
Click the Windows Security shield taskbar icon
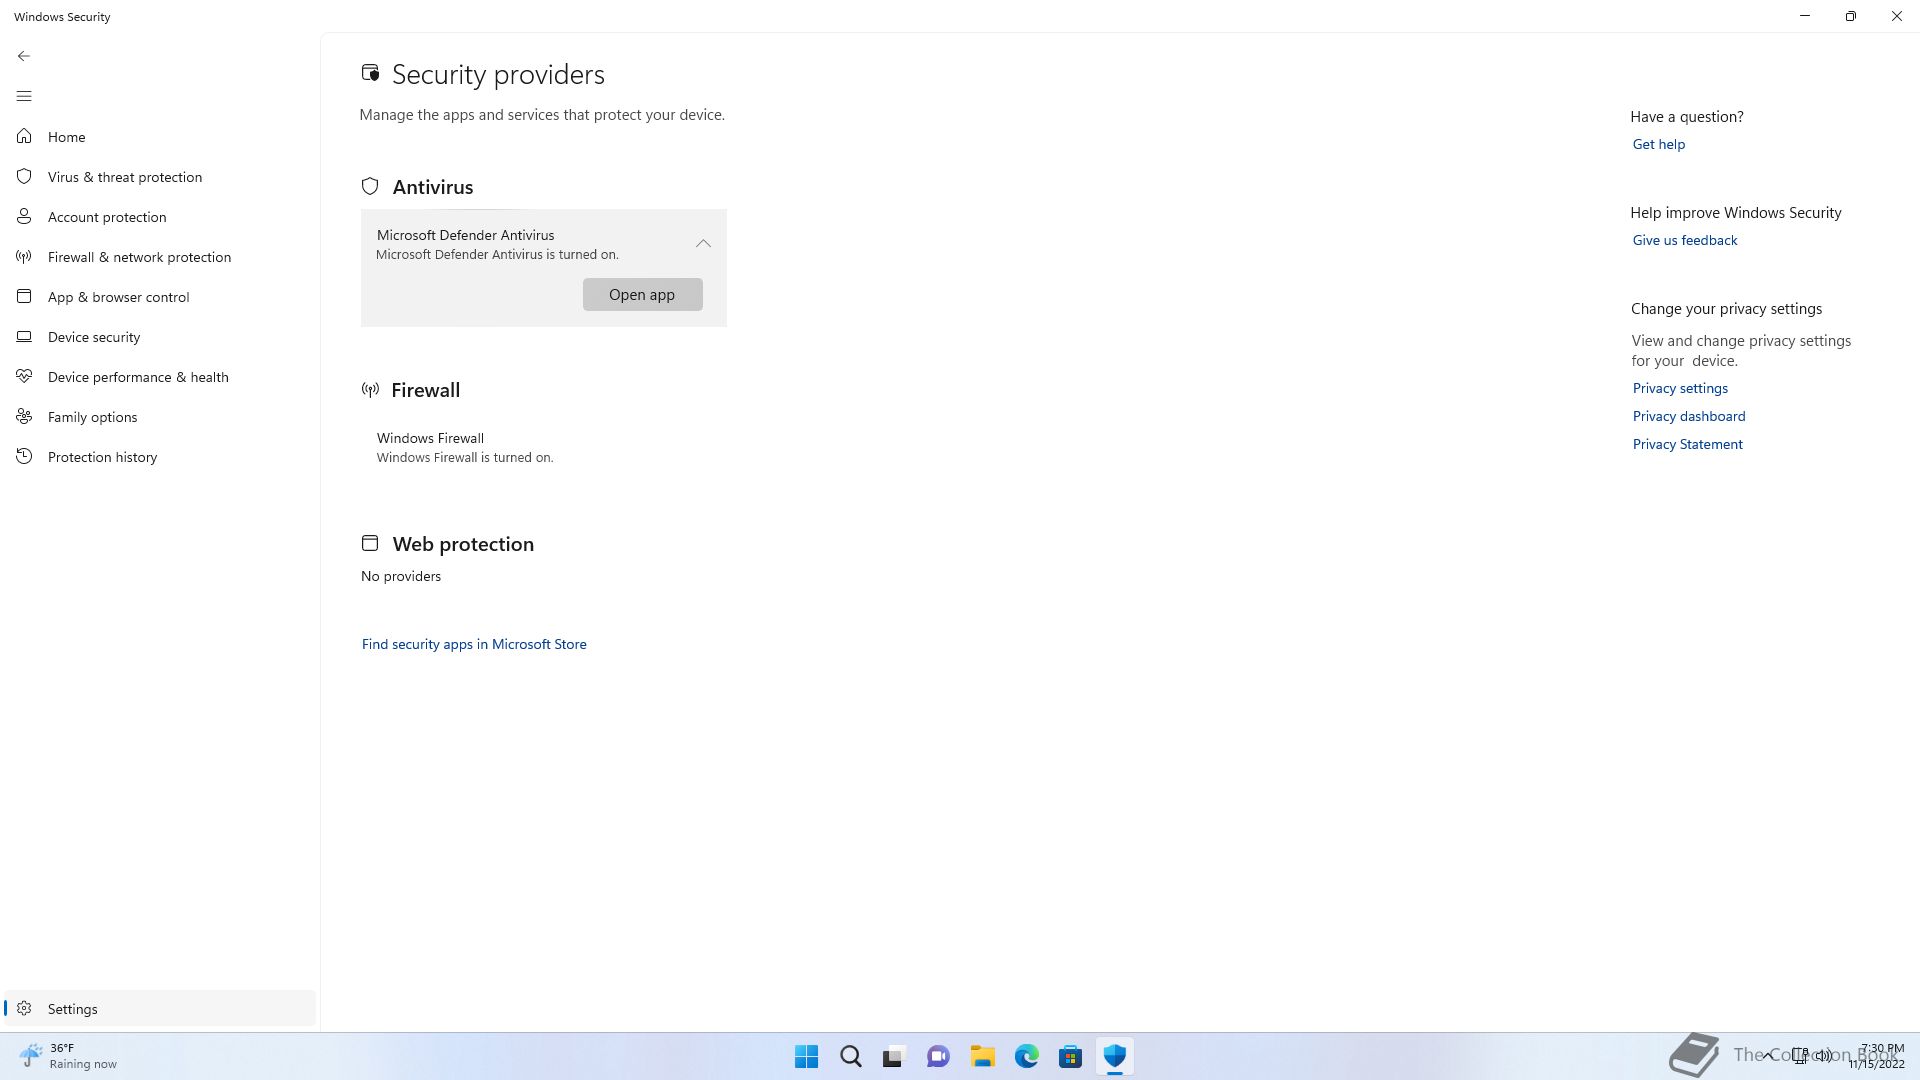pos(1114,1056)
